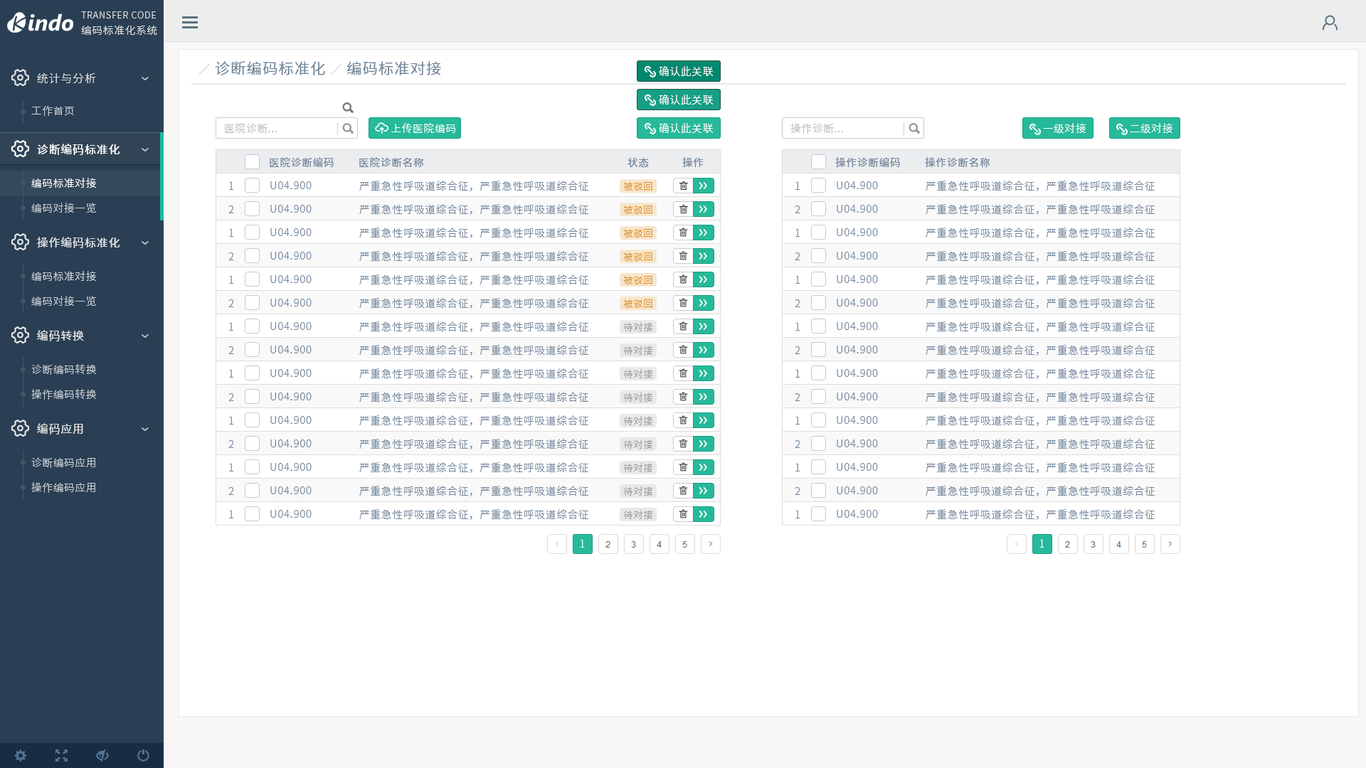Click the 上传医院编码 upload button
The image size is (1366, 768).
point(415,128)
